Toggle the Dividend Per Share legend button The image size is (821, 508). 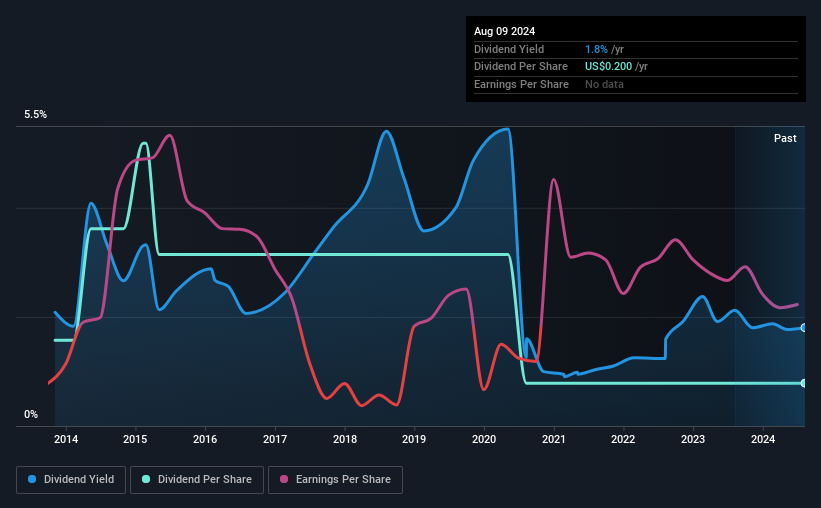pos(197,480)
